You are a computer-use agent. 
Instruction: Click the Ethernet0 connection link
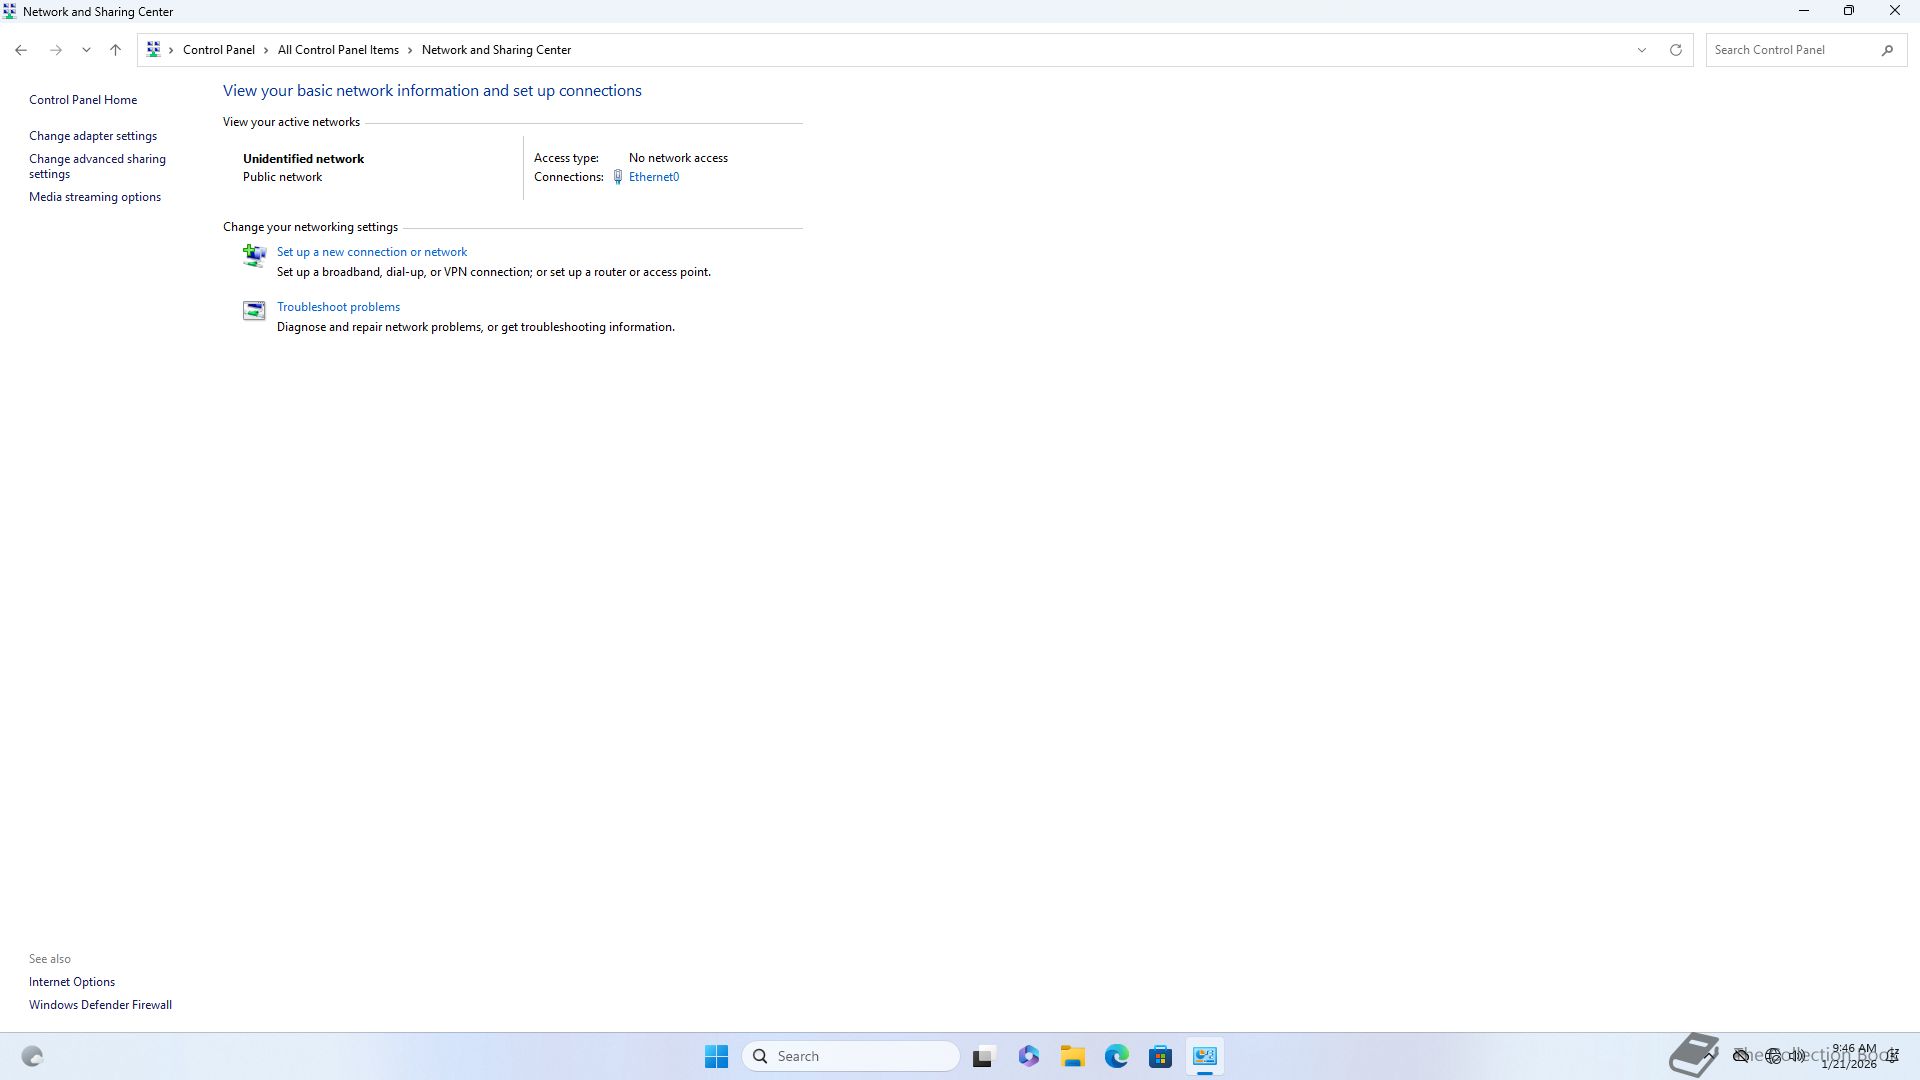[x=653, y=177]
